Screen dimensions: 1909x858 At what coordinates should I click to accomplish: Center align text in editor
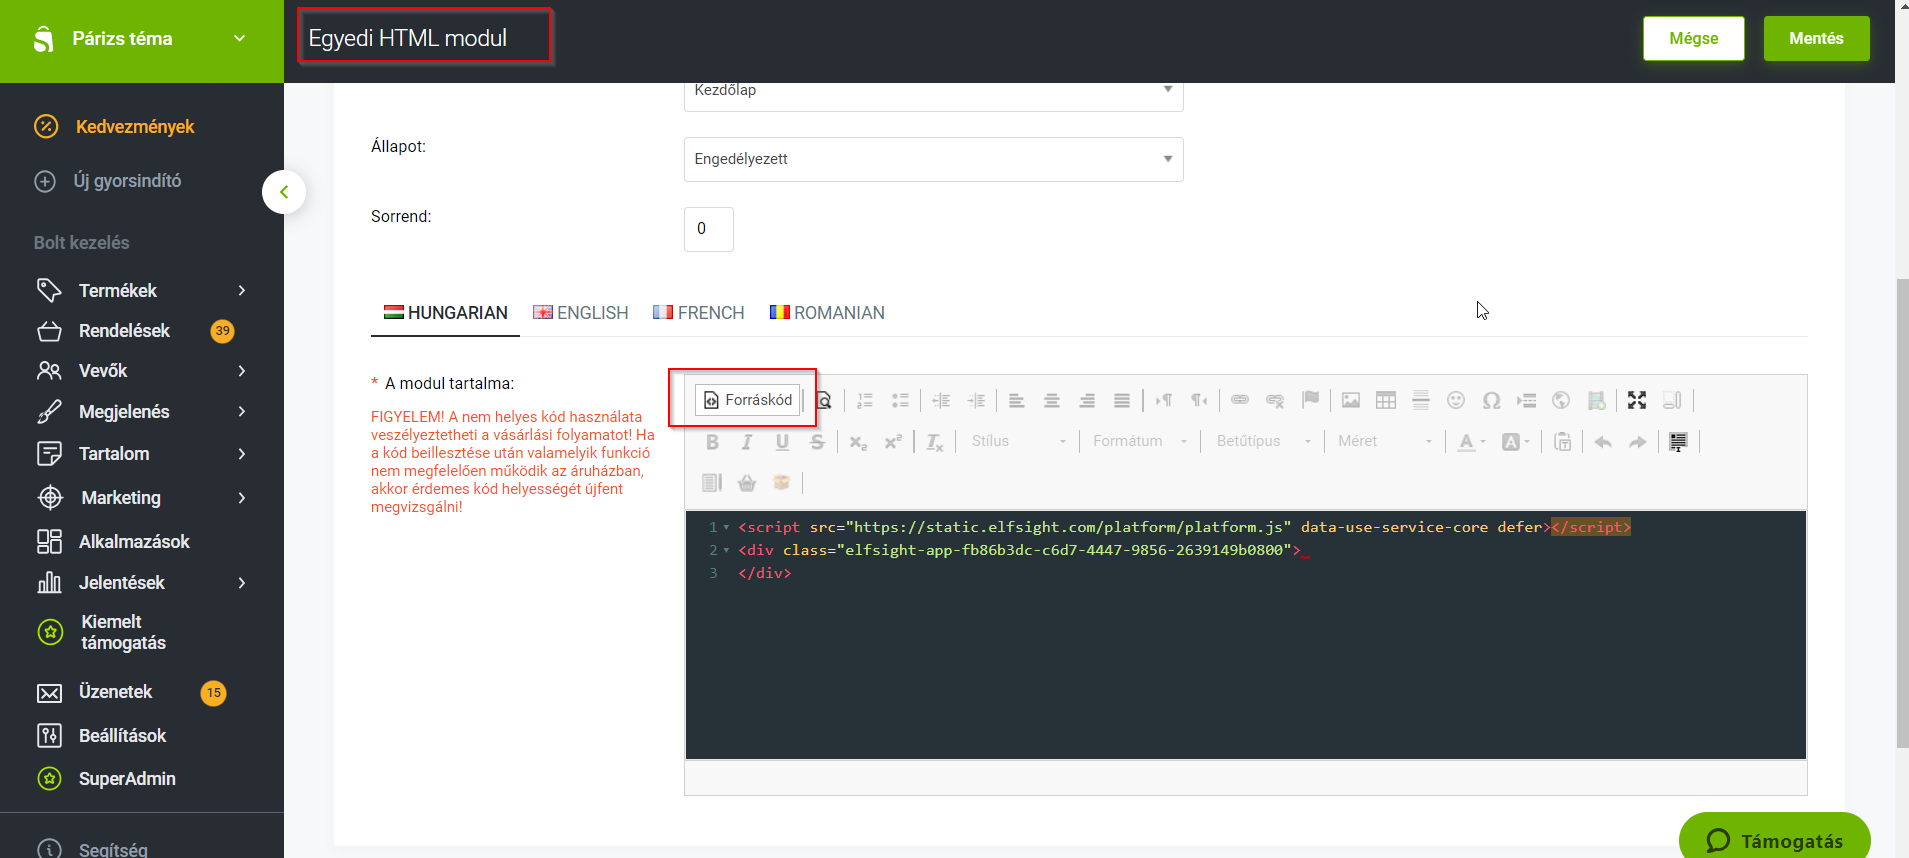pos(1051,401)
